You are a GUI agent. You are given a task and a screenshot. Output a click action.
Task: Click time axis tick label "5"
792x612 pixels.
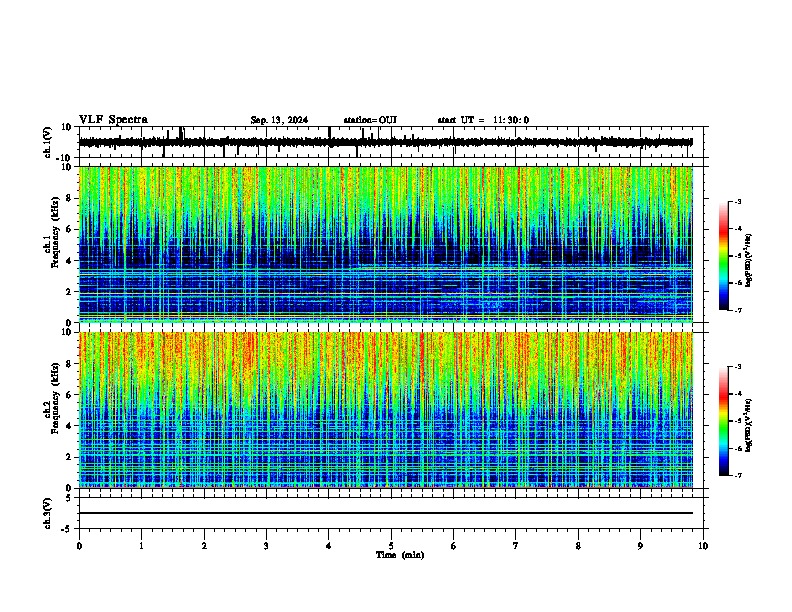click(x=391, y=546)
